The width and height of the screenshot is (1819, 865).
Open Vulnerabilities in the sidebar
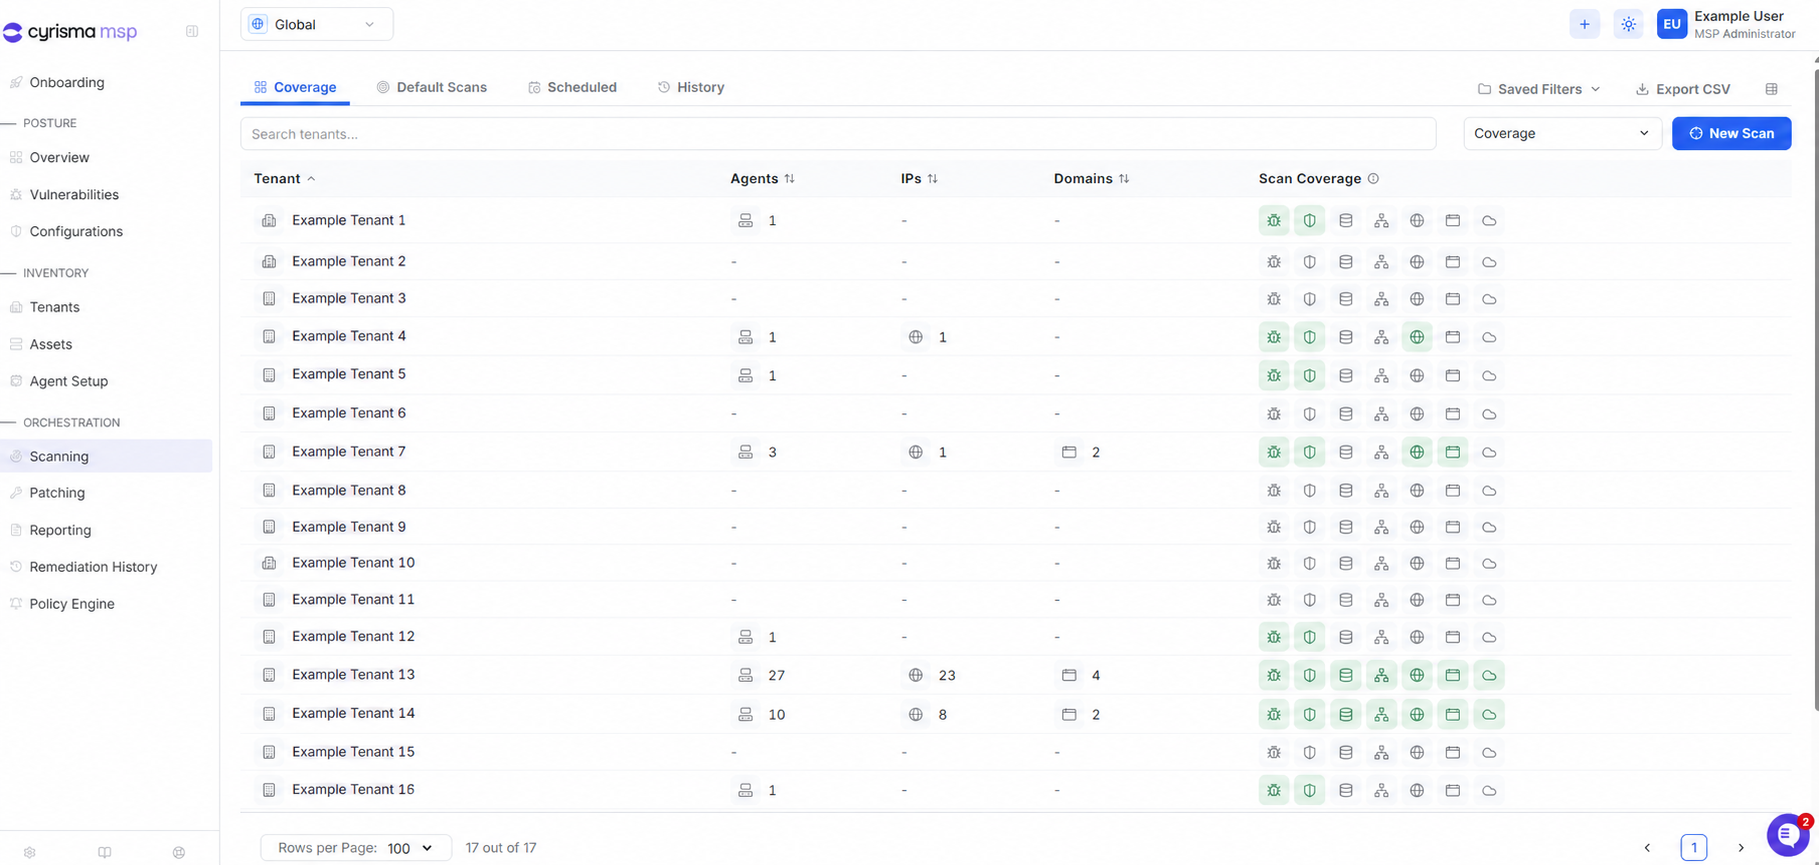click(x=74, y=194)
